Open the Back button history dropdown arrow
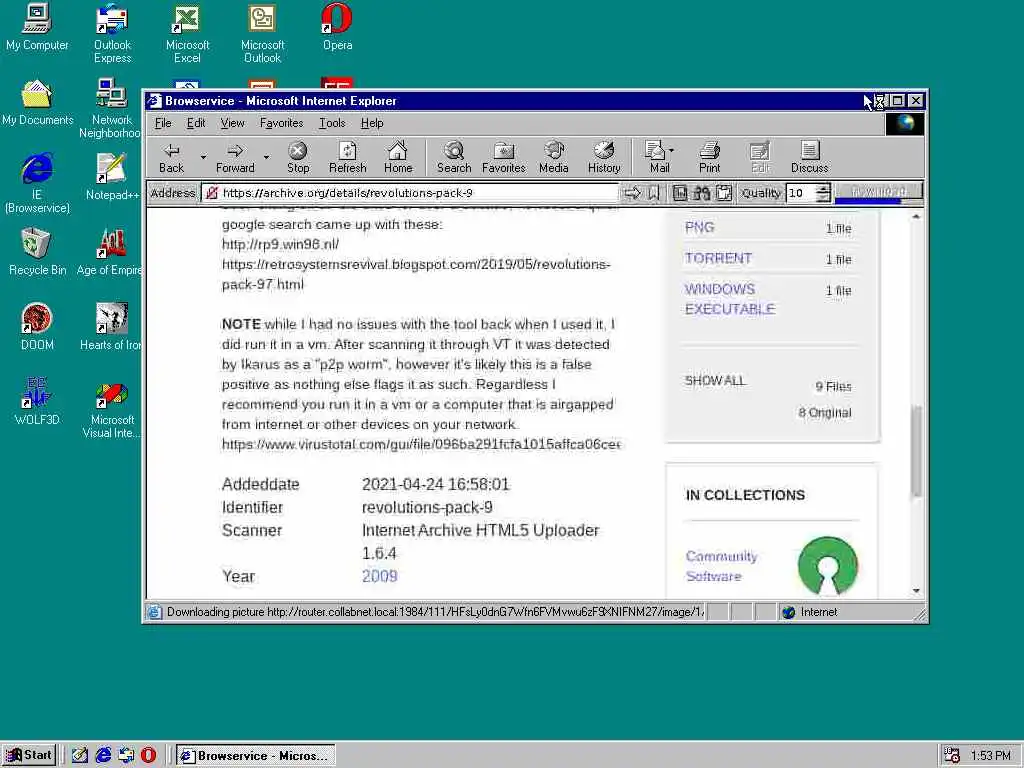The width and height of the screenshot is (1024, 768). click(203, 157)
